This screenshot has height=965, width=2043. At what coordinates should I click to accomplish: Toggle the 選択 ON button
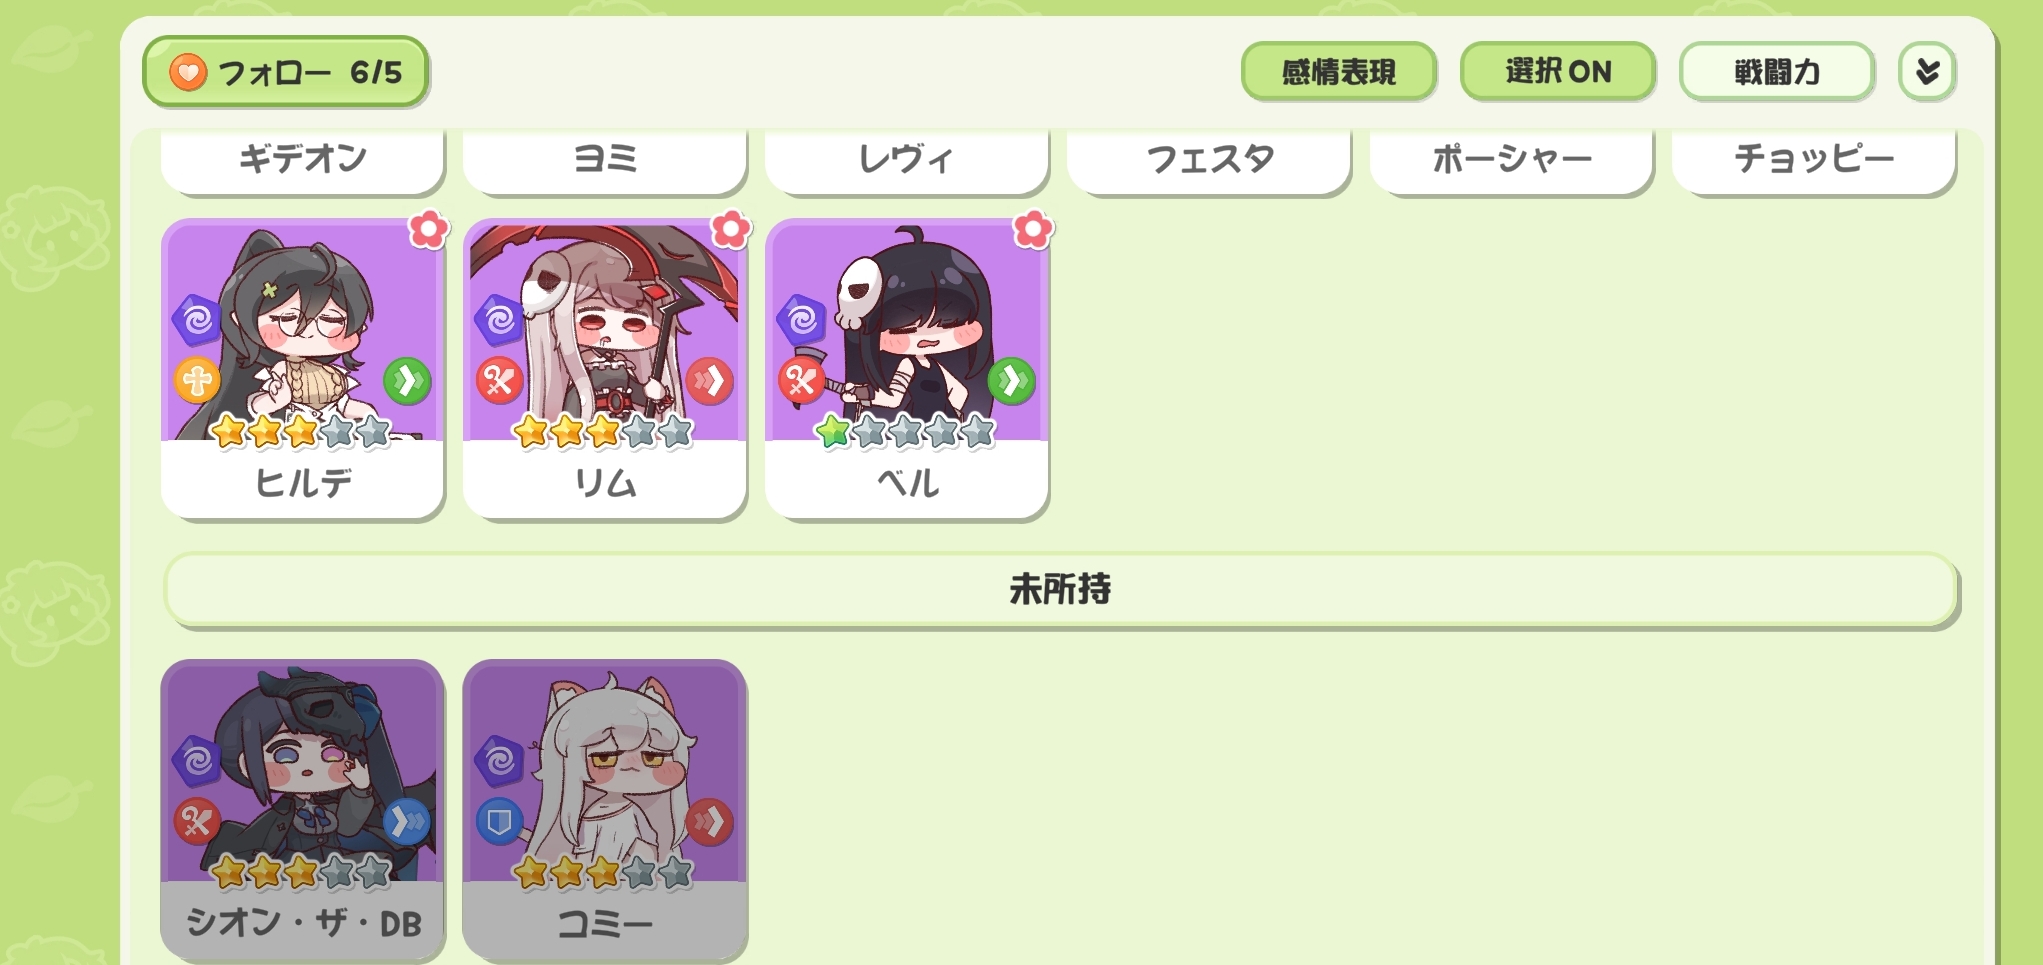(x=1557, y=71)
